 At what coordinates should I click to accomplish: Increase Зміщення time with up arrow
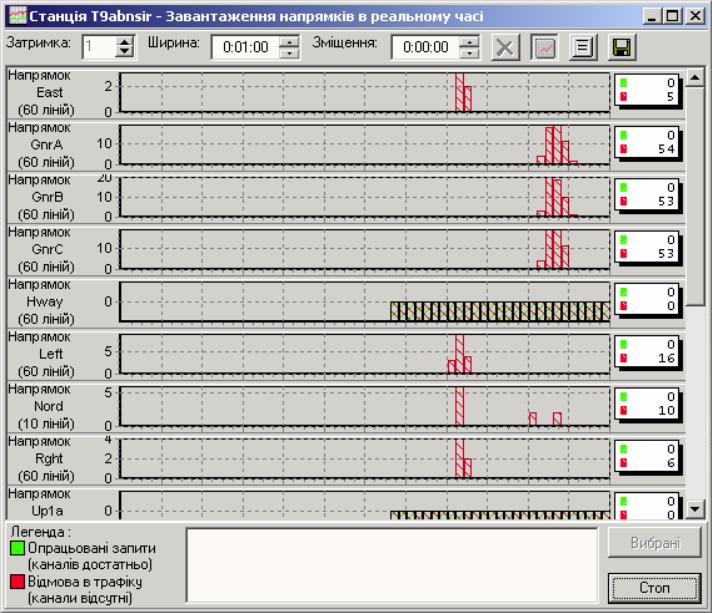469,42
